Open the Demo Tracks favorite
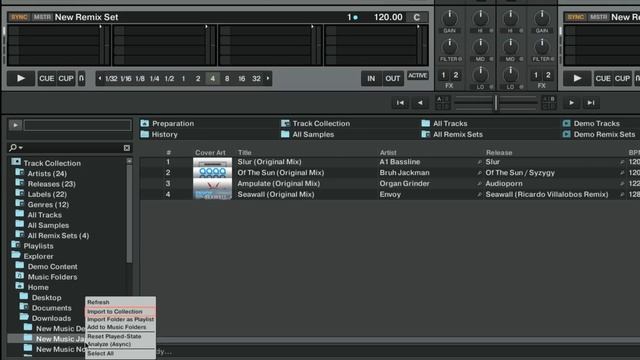Screen dimensions: 640x360 coord(591,123)
